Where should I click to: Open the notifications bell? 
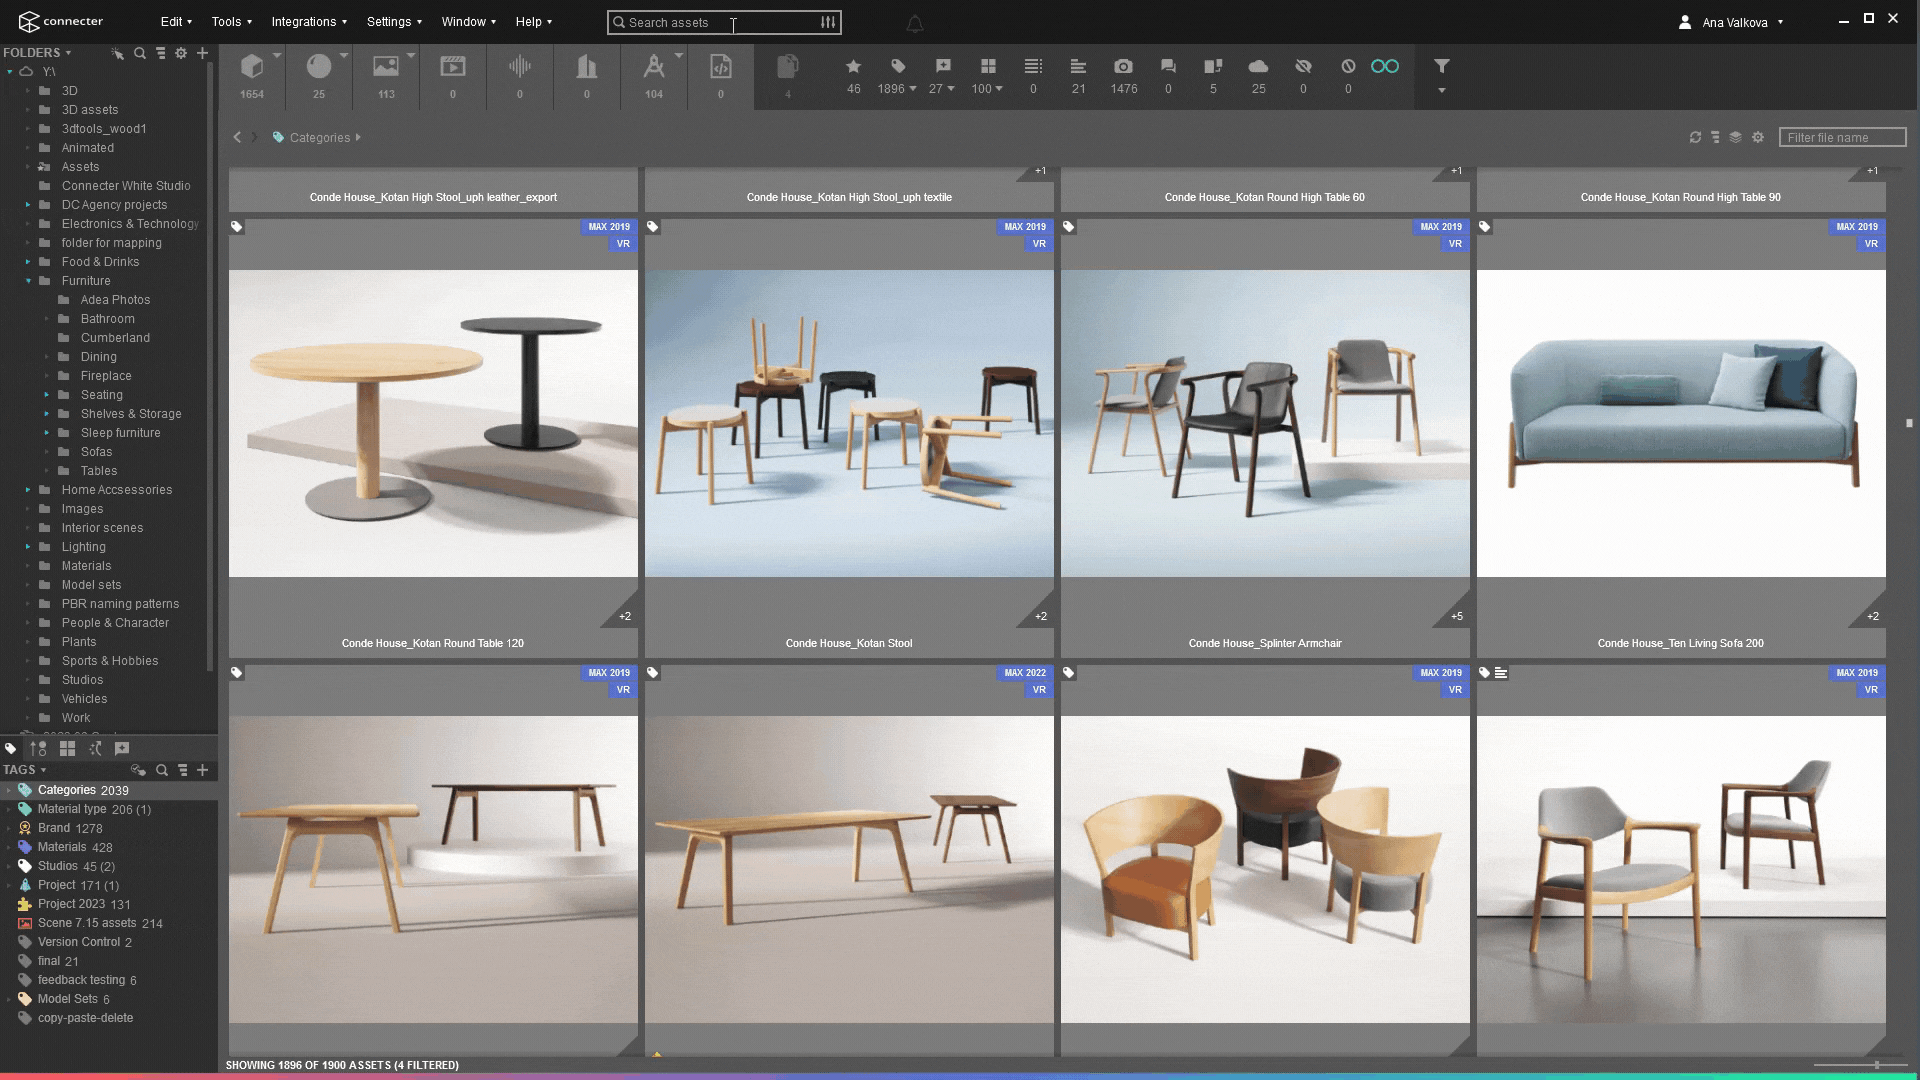coord(915,23)
